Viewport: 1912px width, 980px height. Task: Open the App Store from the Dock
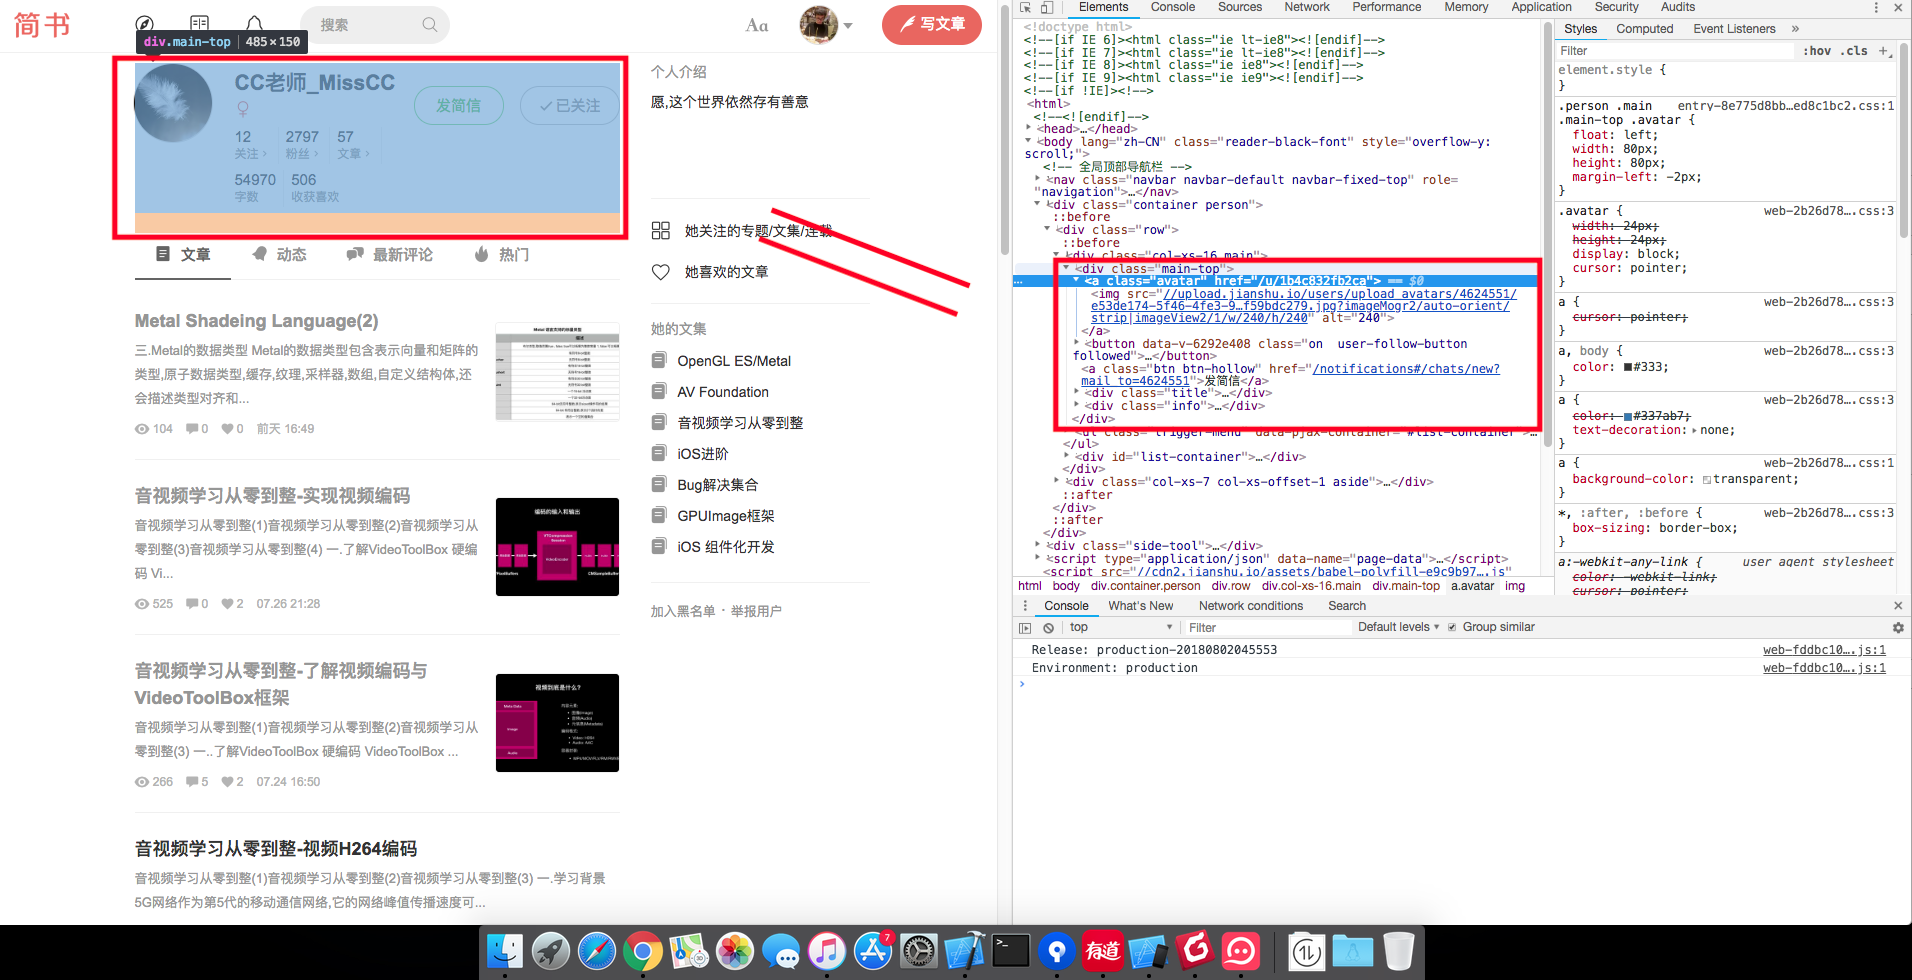point(872,951)
